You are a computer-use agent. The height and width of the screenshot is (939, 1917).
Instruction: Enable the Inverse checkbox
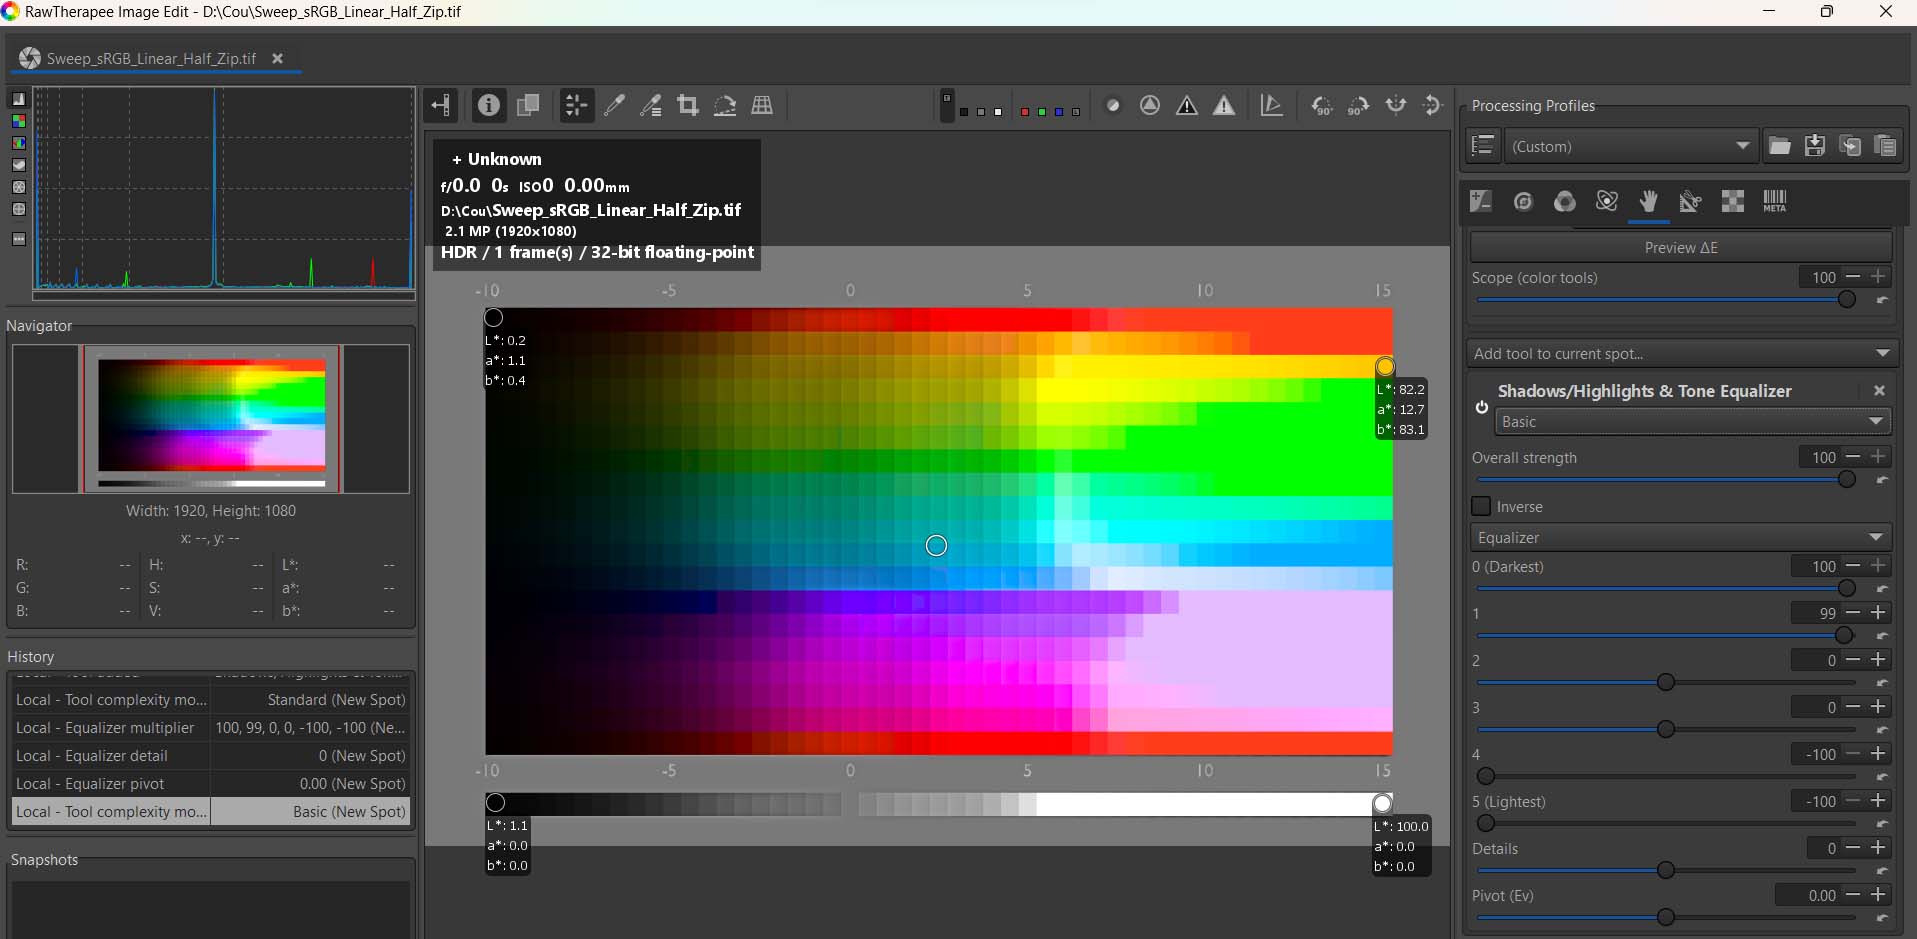1481,506
